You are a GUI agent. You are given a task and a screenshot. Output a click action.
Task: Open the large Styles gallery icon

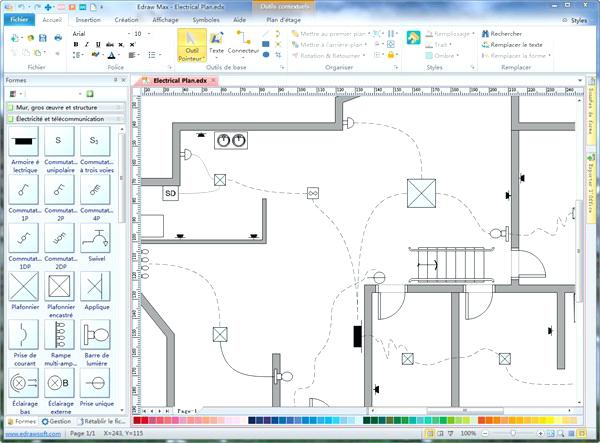point(413,38)
